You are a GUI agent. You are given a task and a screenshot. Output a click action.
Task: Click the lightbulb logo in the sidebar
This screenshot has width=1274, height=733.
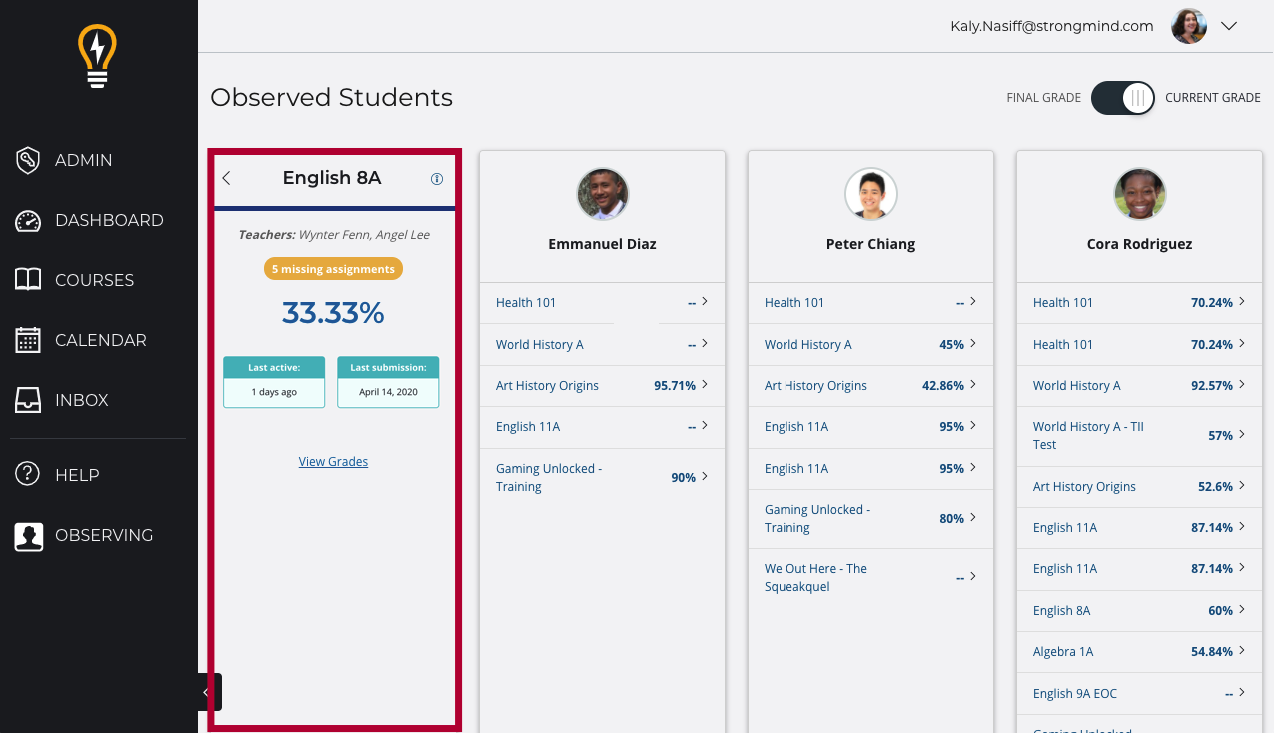click(x=98, y=57)
